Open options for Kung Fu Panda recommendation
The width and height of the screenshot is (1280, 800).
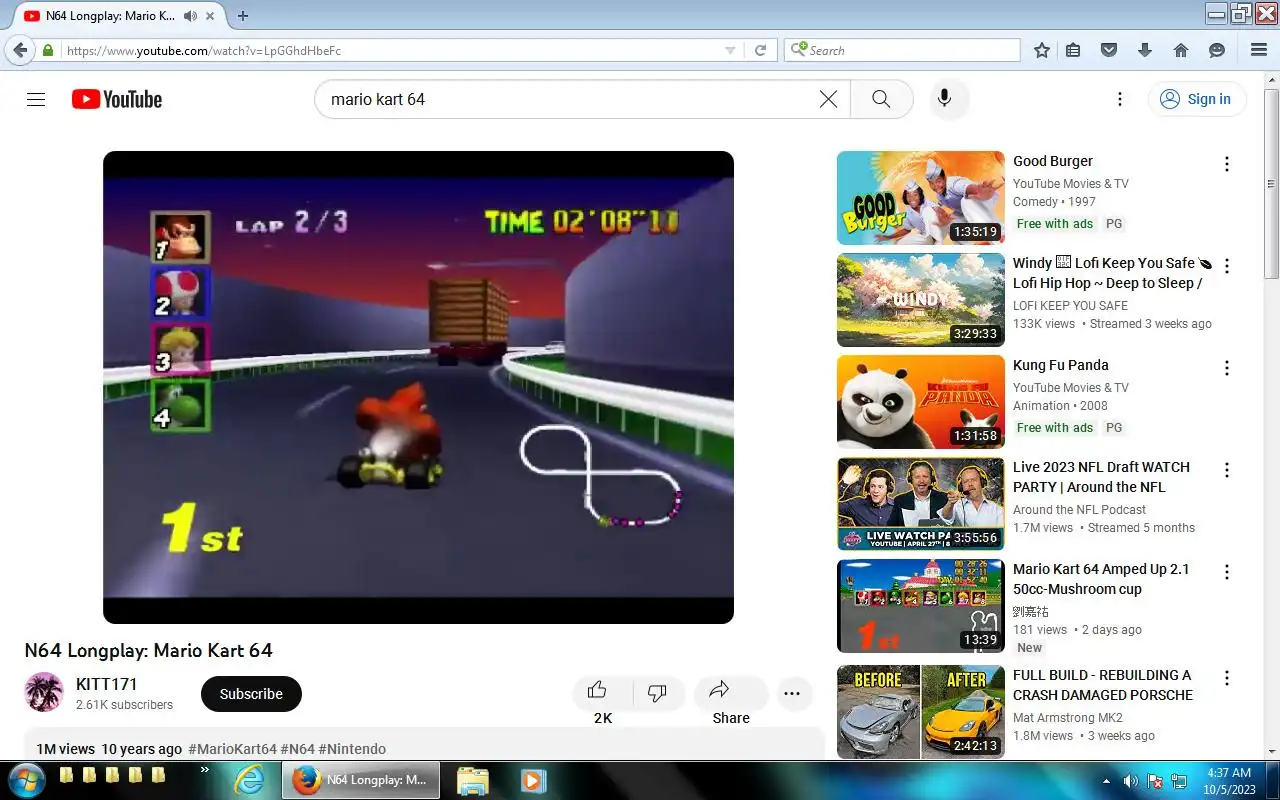point(1227,368)
